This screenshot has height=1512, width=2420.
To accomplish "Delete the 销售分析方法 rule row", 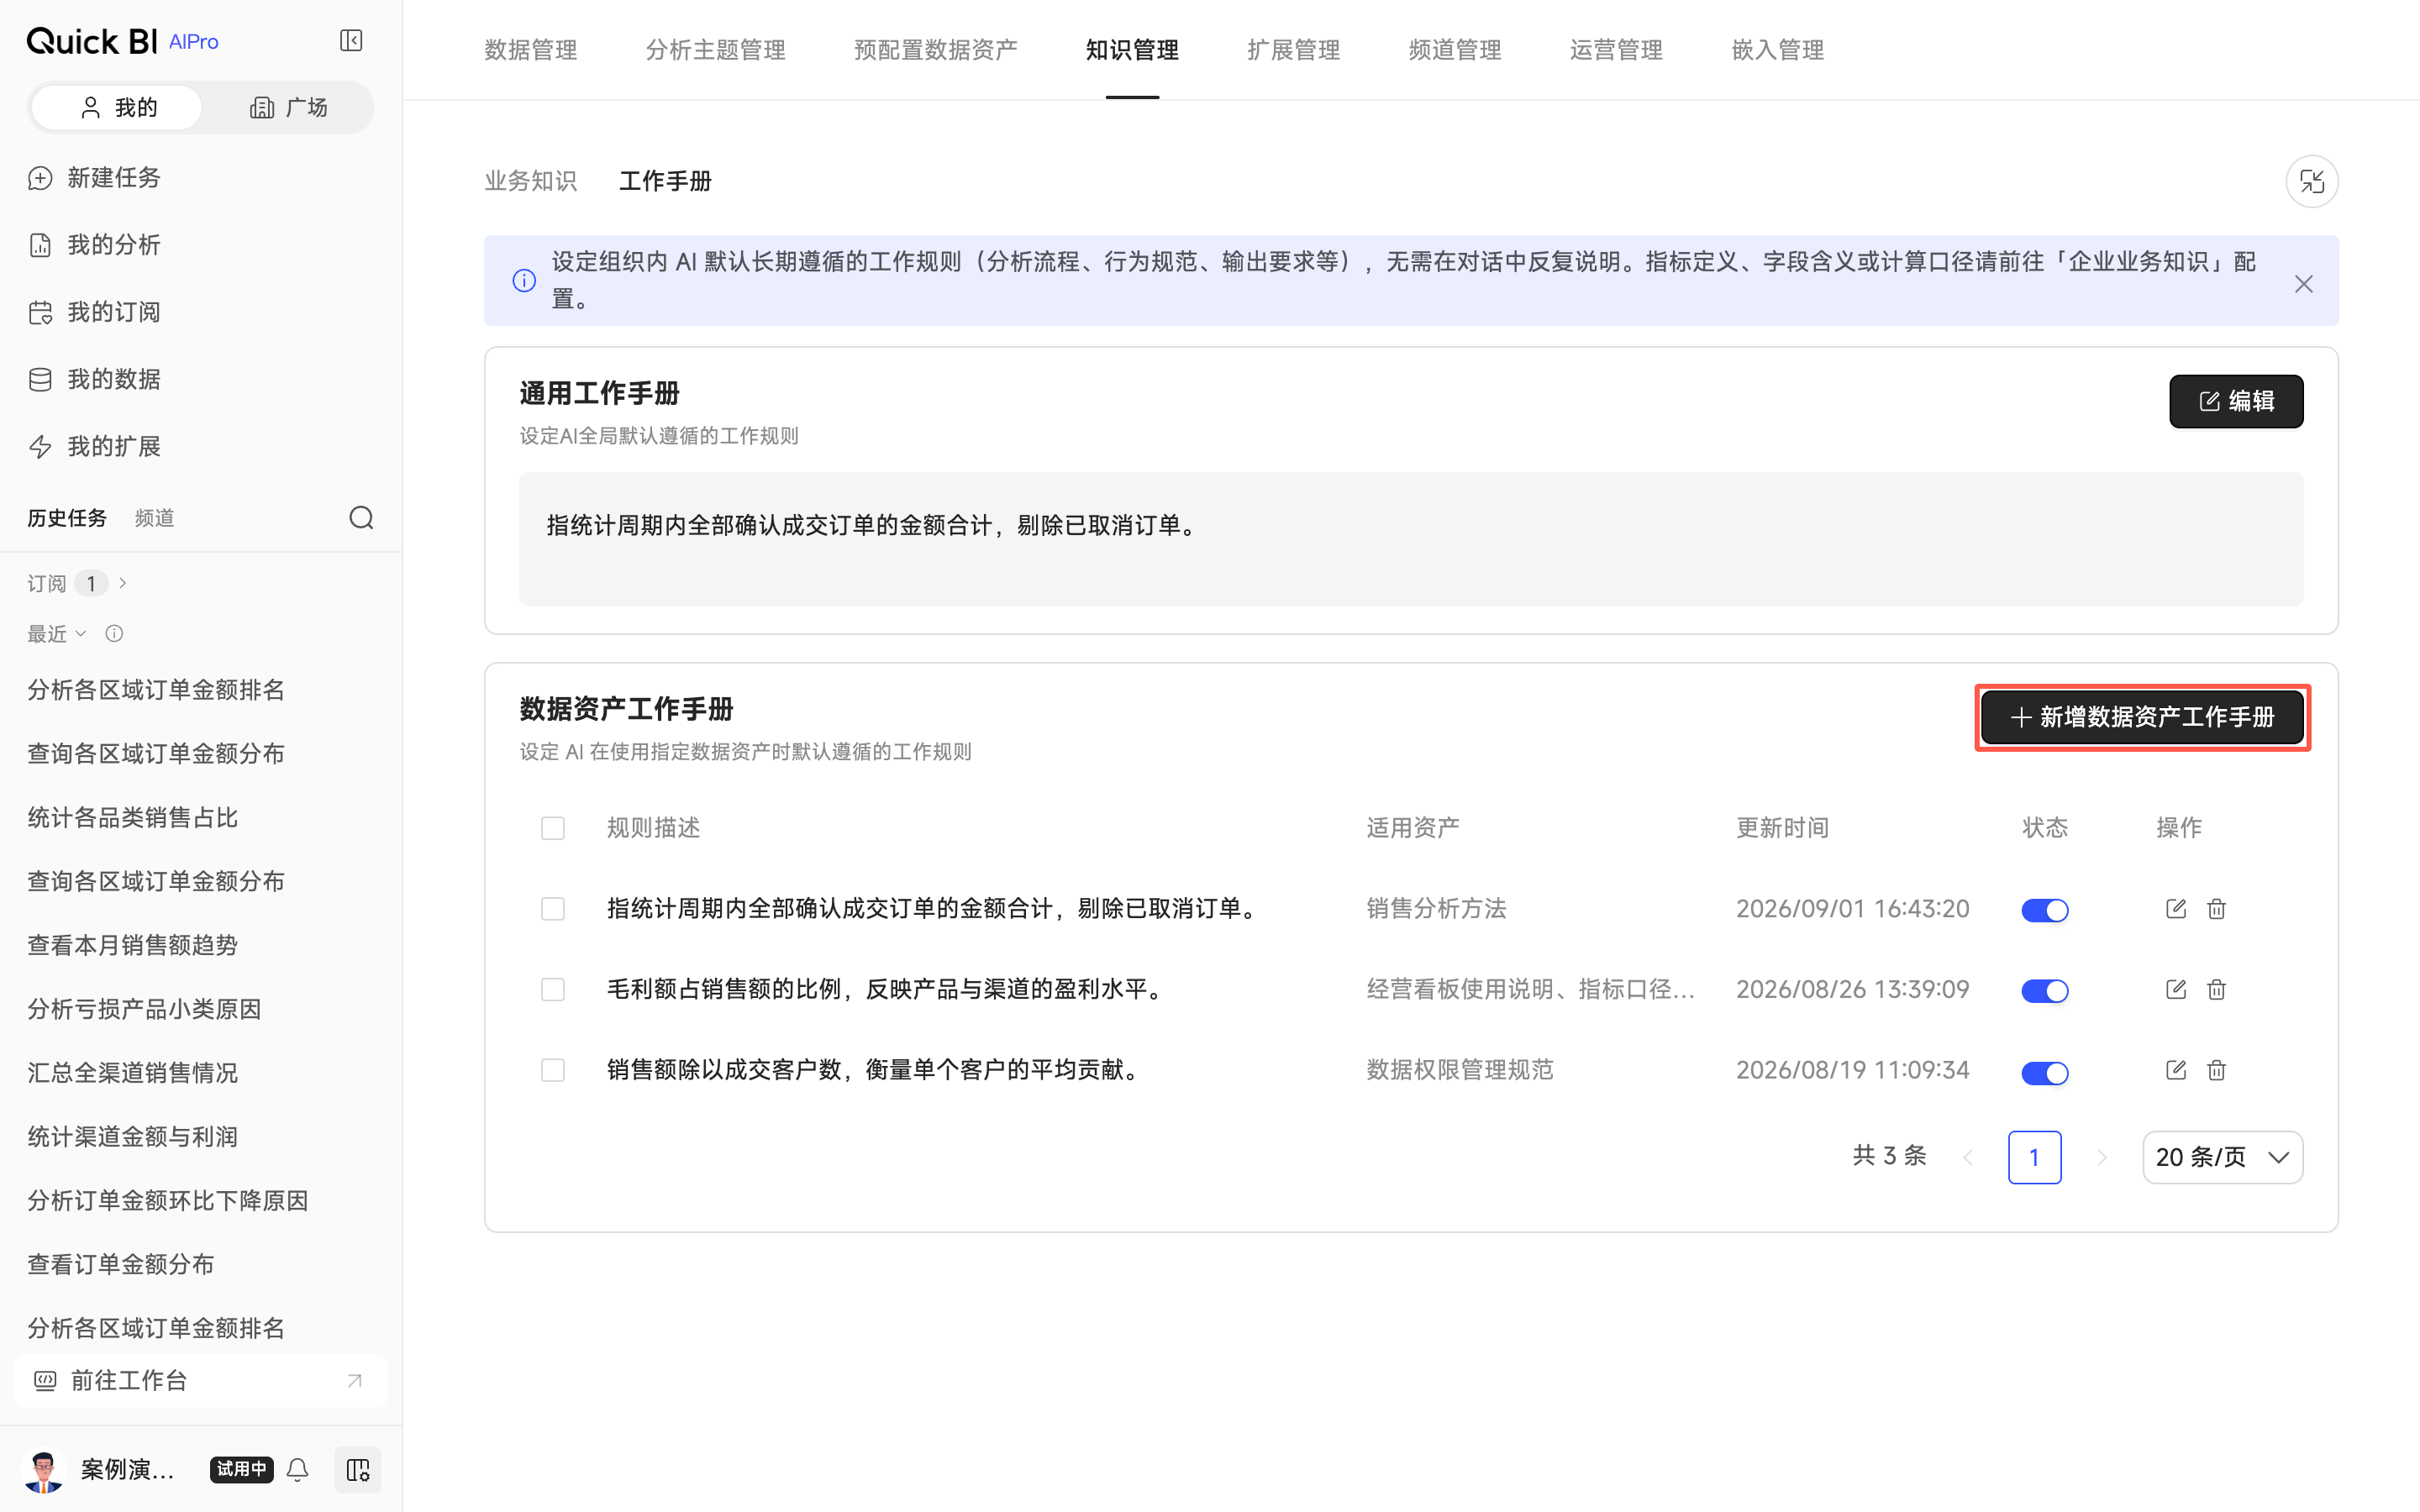I will [2216, 908].
